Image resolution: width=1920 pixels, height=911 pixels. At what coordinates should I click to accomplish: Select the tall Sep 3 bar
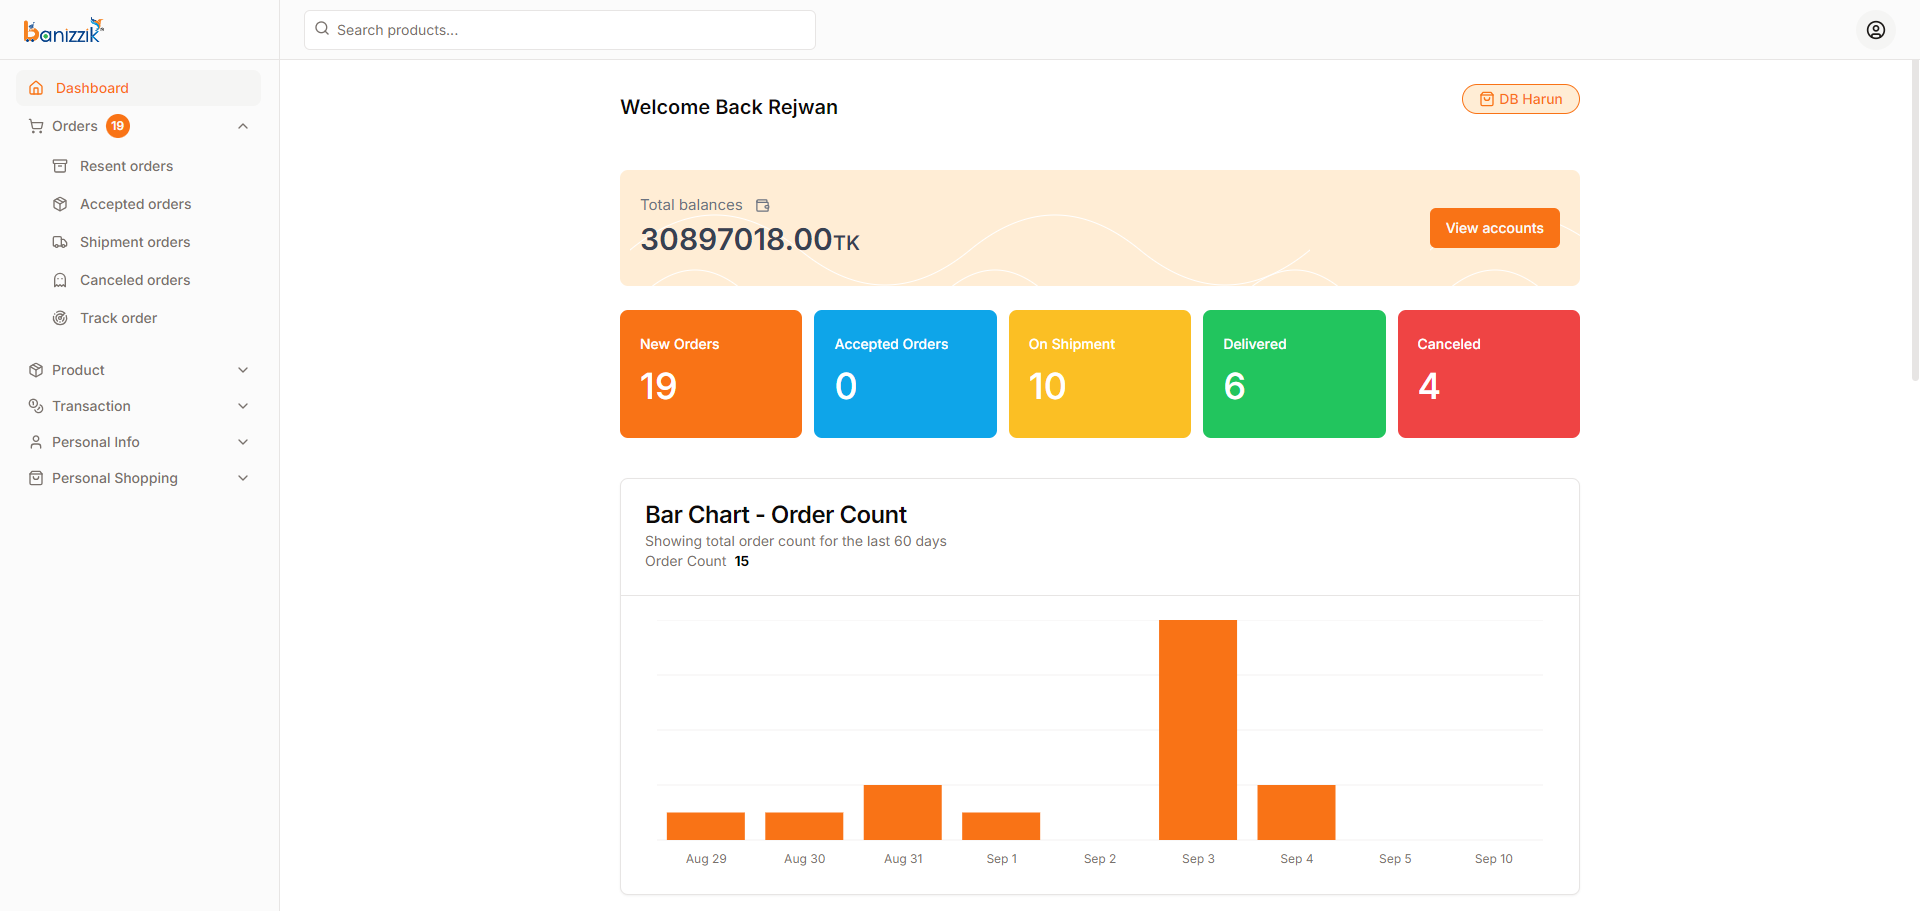[1198, 730]
